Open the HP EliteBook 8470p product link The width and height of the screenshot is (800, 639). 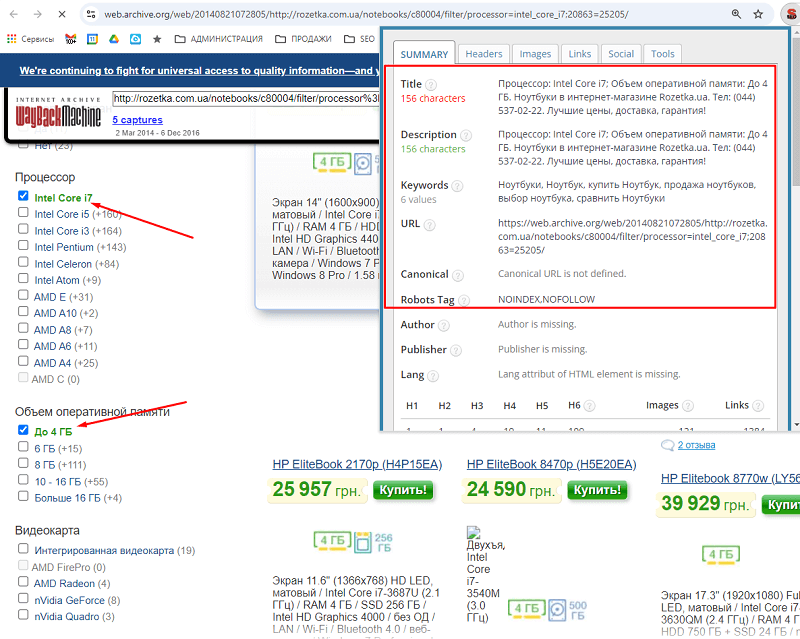[552, 464]
